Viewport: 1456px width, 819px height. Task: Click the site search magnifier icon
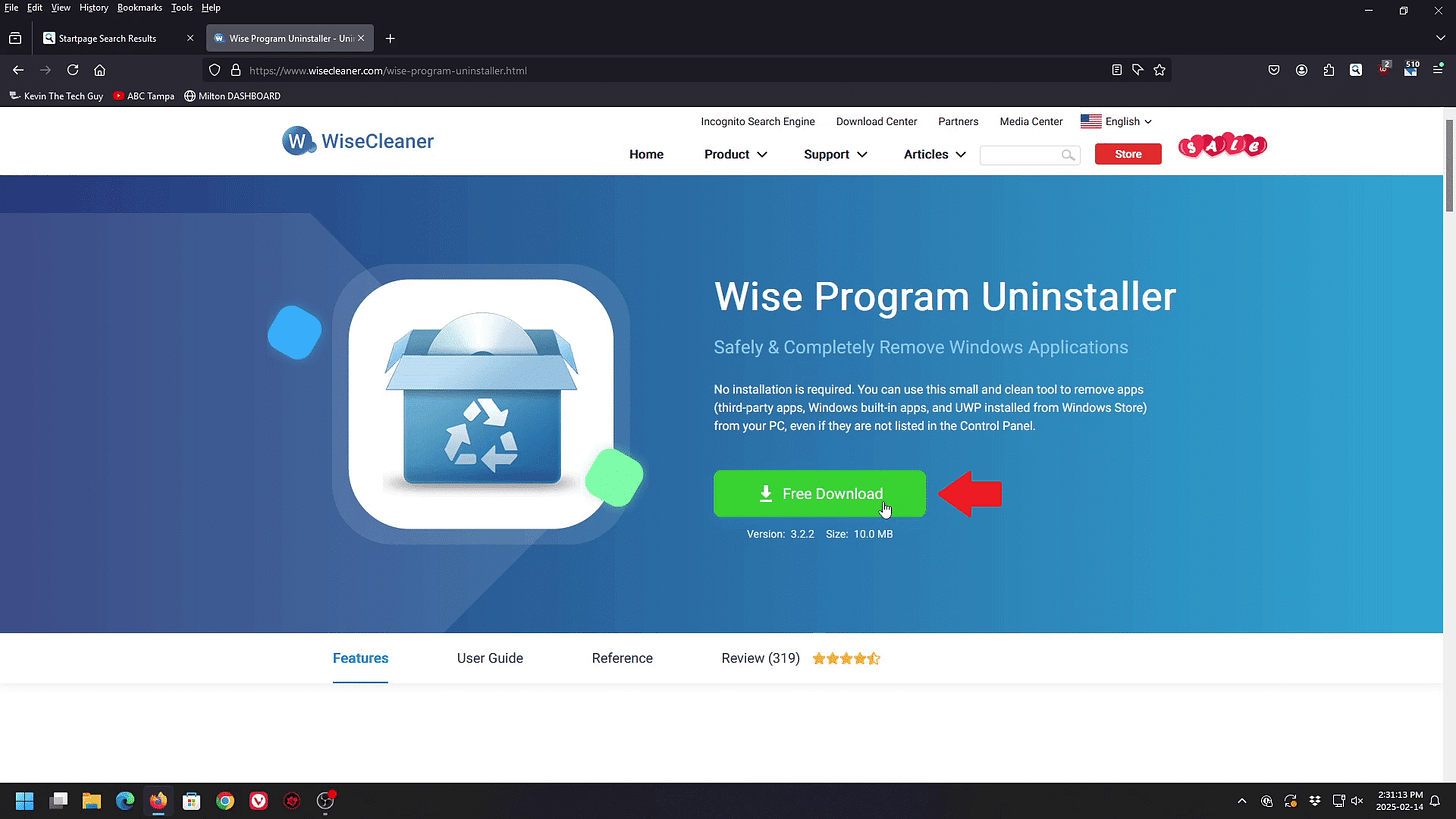pyautogui.click(x=1068, y=155)
